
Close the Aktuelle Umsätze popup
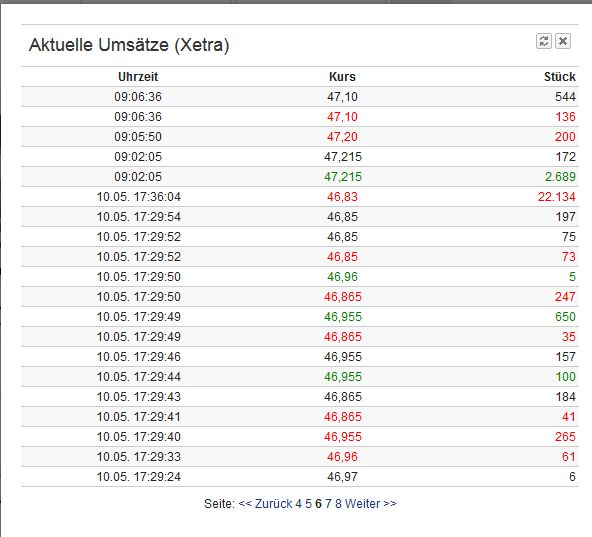(563, 41)
